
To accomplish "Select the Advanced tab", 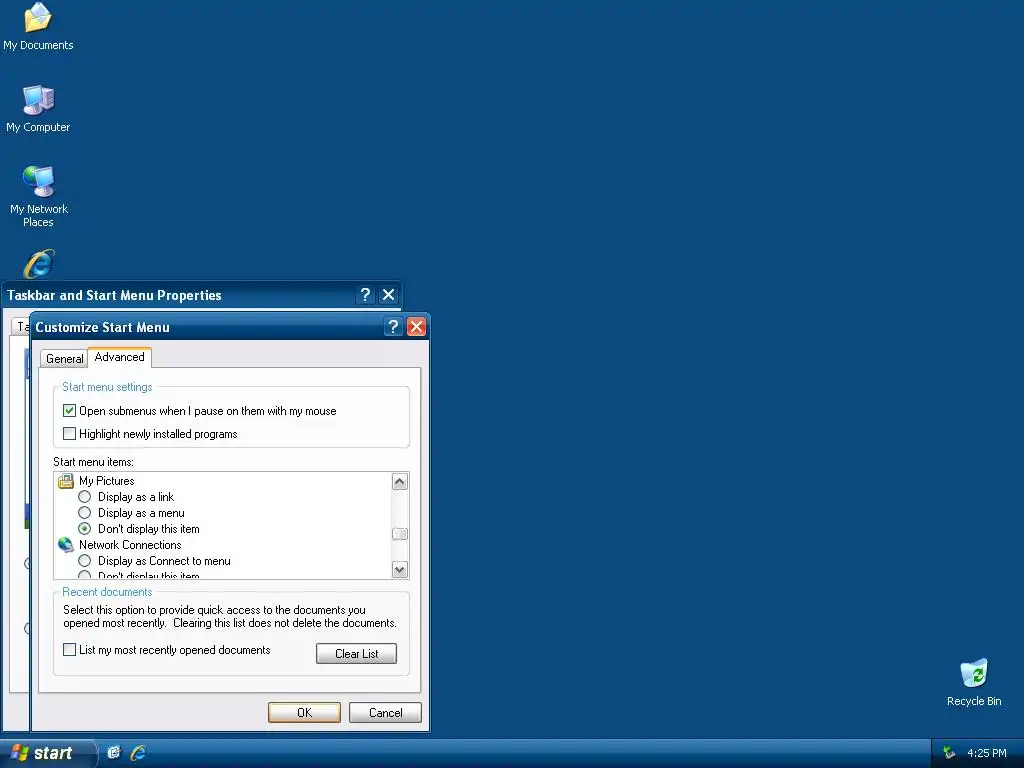I will 120,357.
